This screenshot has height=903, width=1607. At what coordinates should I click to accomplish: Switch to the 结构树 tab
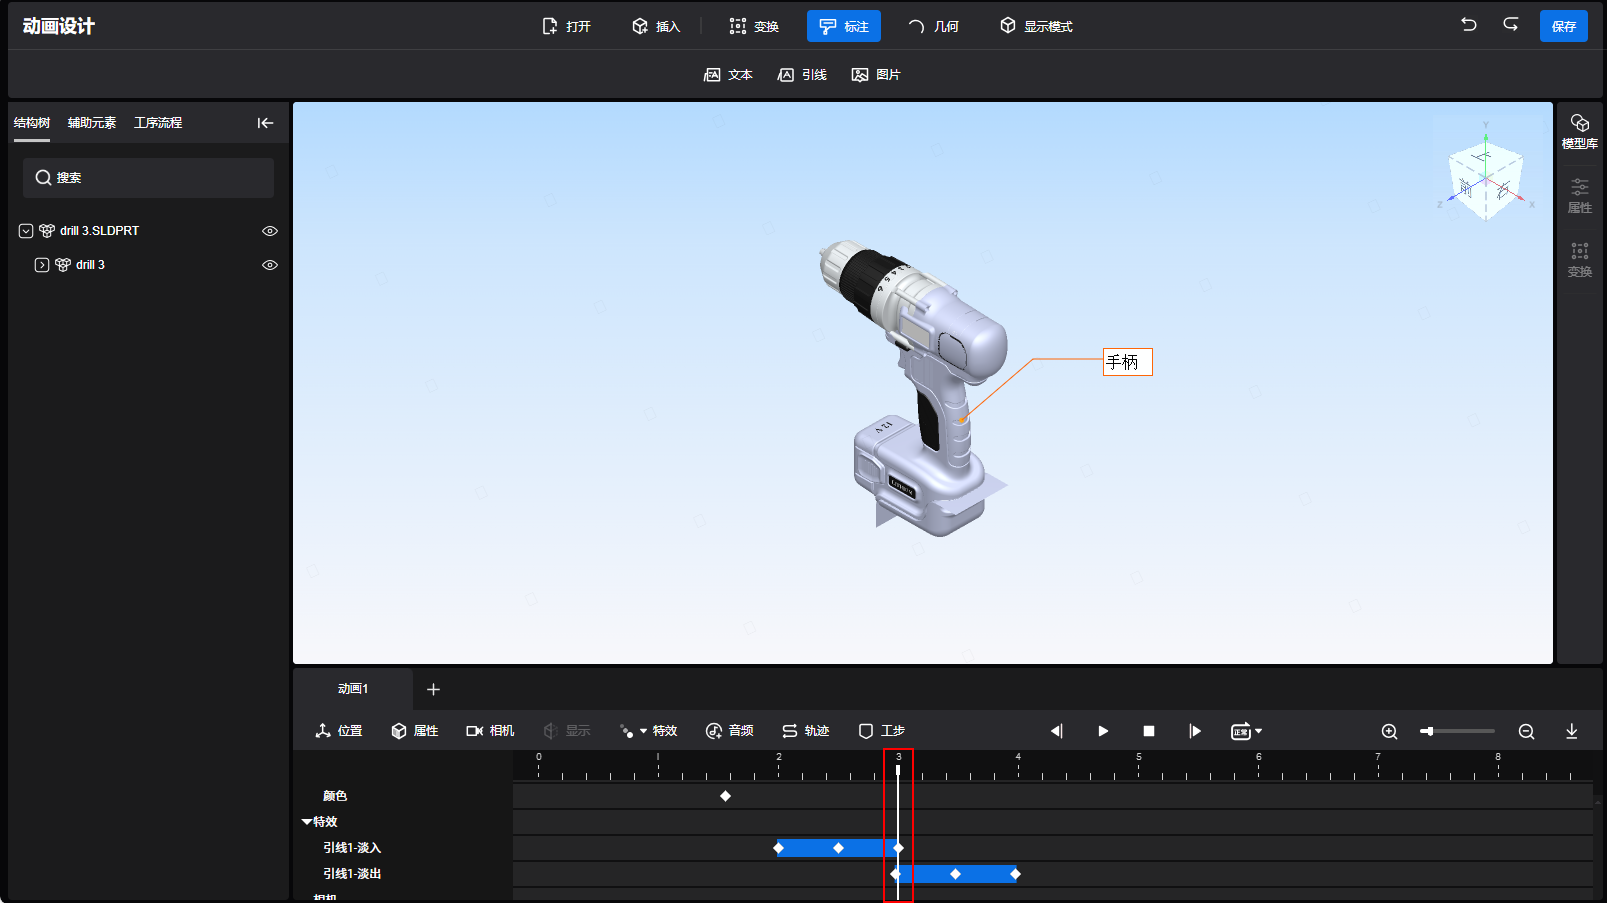click(32, 123)
